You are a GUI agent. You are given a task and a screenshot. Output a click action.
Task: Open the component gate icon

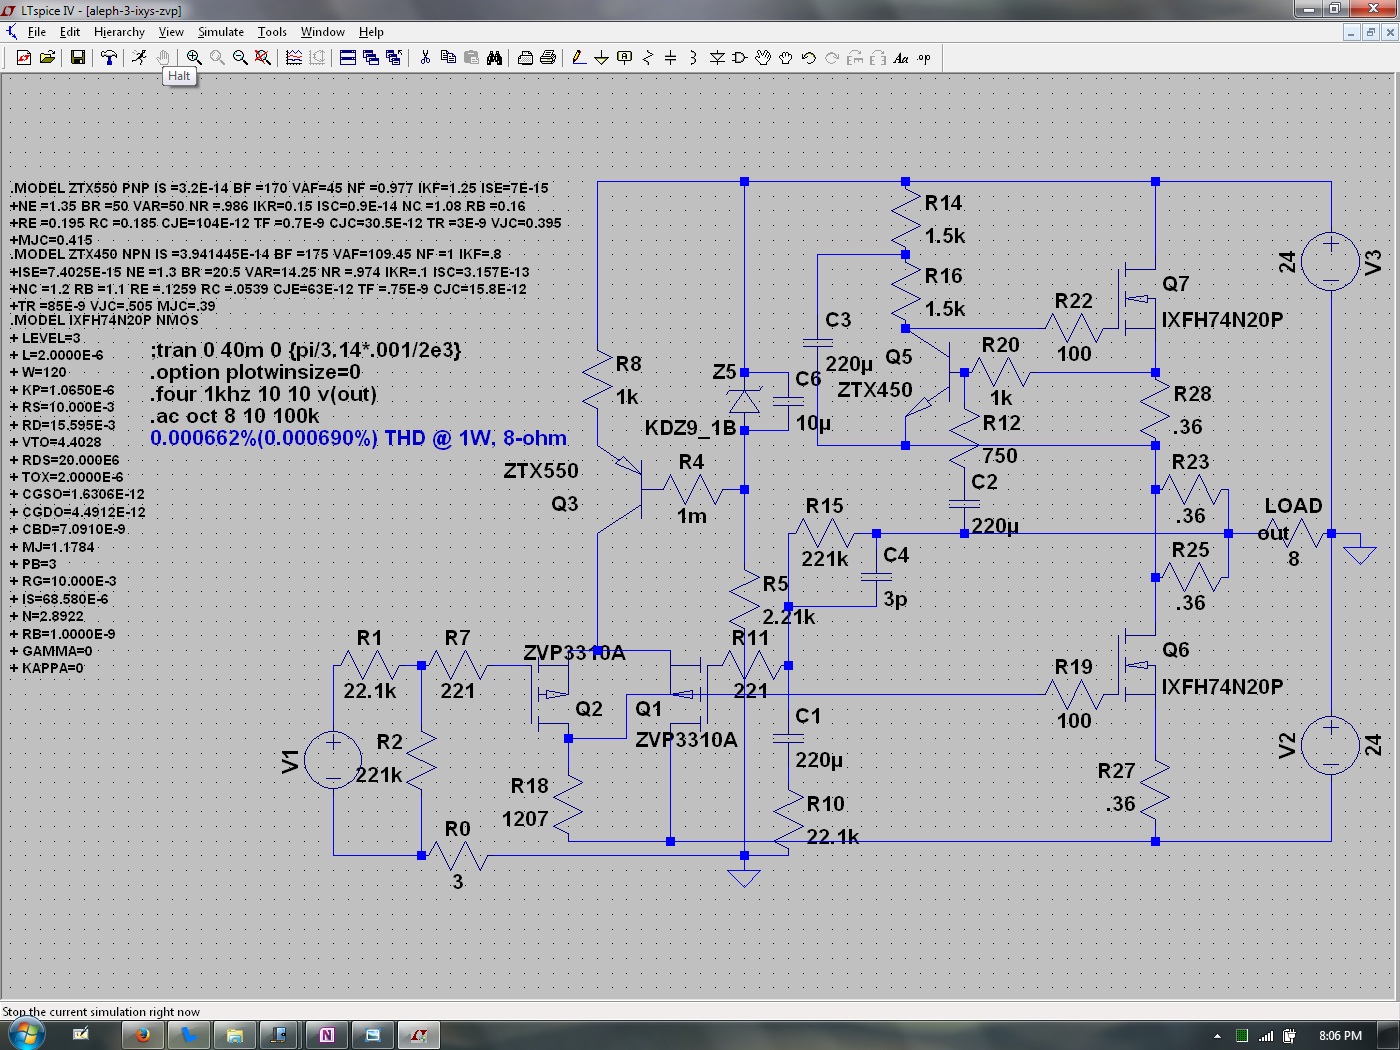click(x=740, y=58)
